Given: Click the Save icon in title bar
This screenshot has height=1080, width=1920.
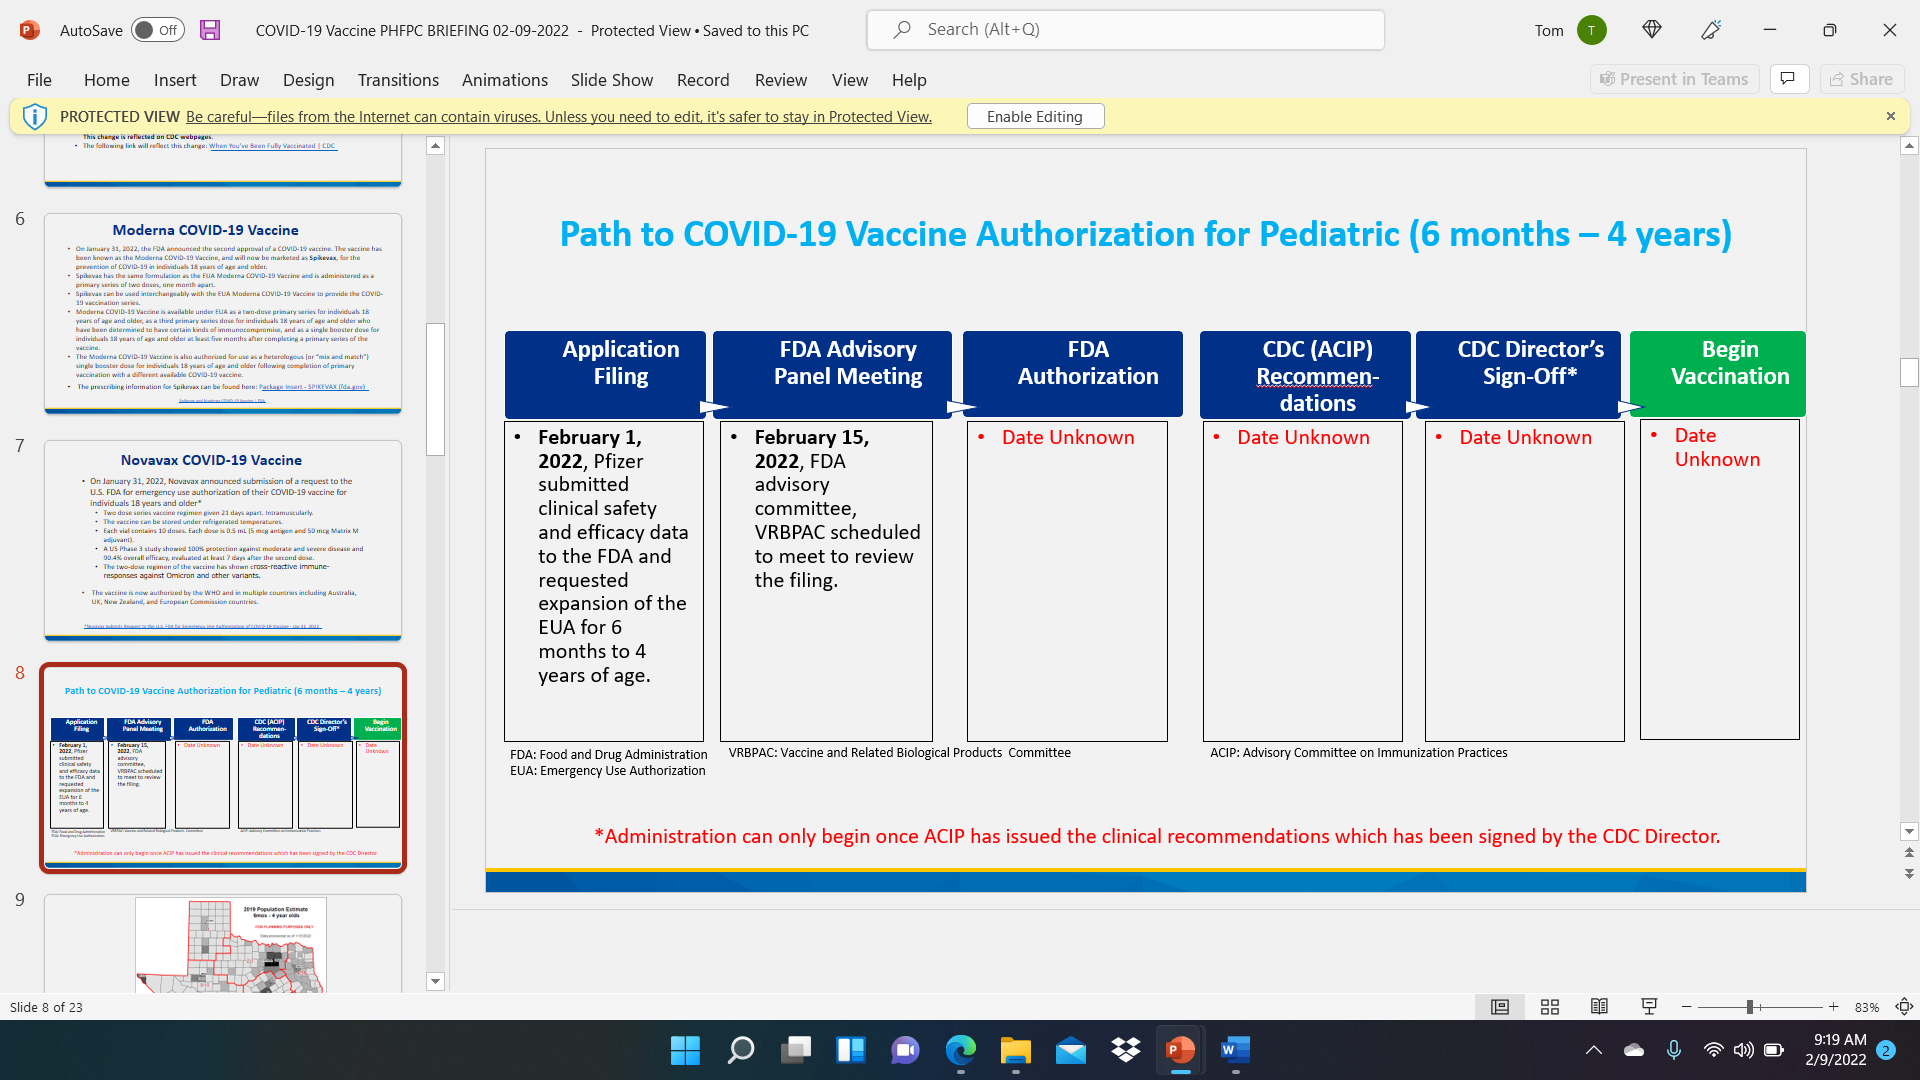Looking at the screenshot, I should [210, 30].
